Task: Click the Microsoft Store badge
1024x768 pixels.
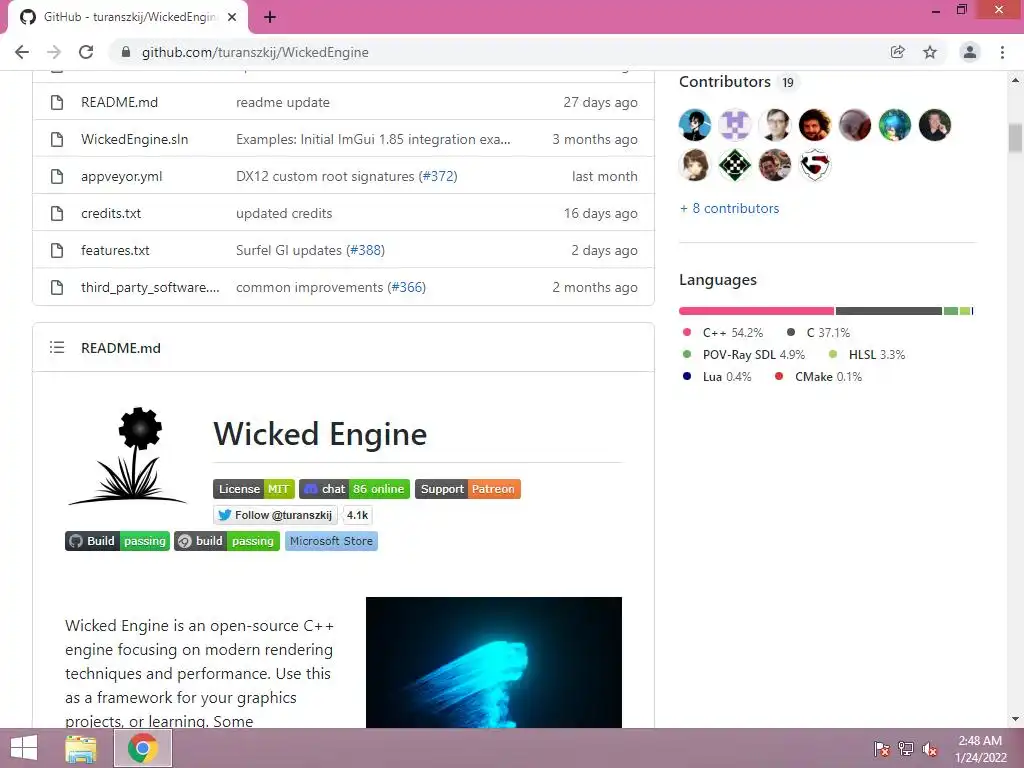Action: click(x=331, y=541)
